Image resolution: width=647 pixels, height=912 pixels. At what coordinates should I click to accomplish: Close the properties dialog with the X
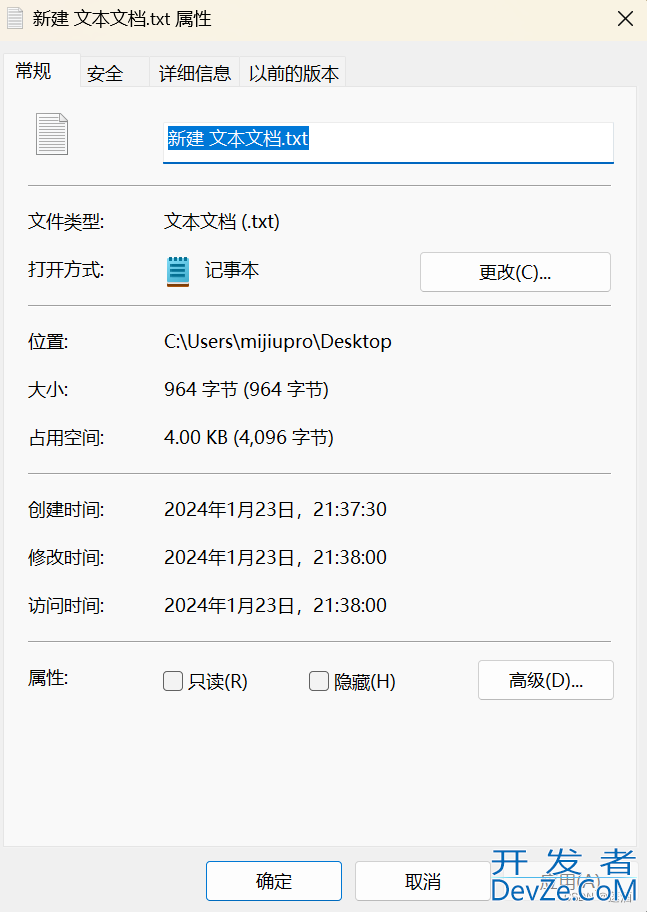coord(625,19)
